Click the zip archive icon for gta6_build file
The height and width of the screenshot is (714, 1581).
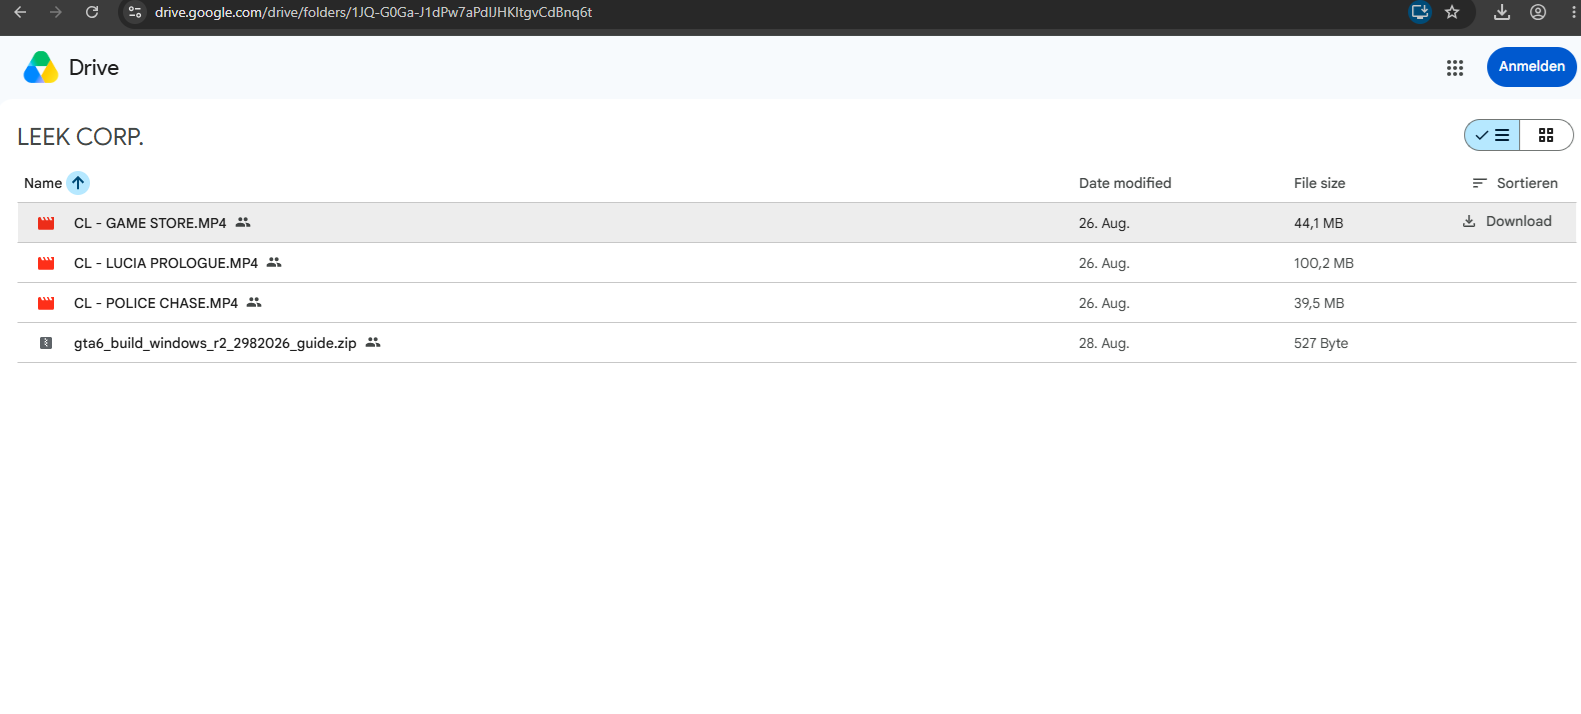tap(46, 343)
